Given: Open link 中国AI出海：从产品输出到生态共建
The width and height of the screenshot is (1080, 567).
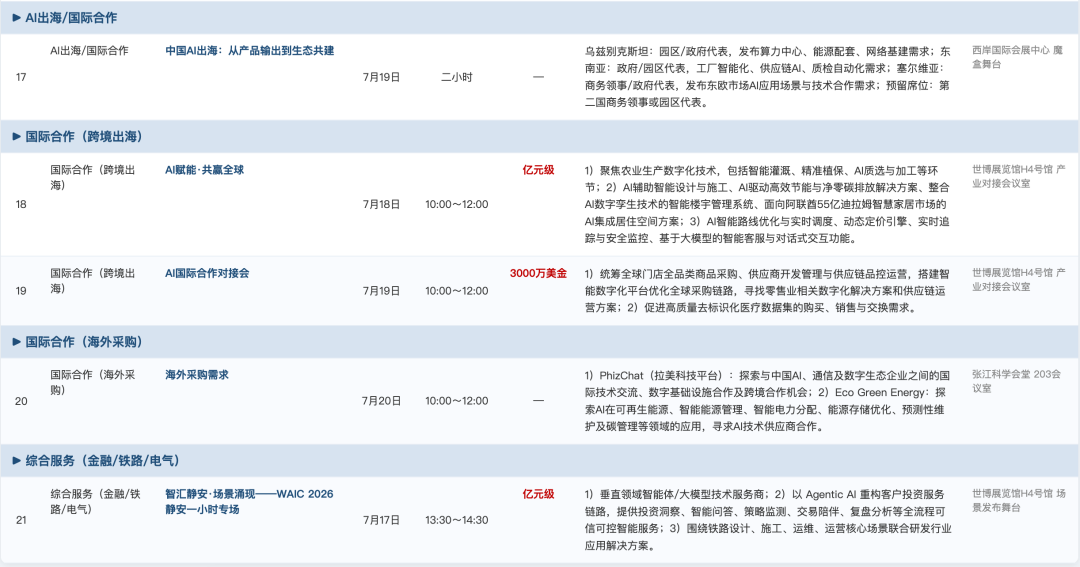Looking at the screenshot, I should 249,50.
